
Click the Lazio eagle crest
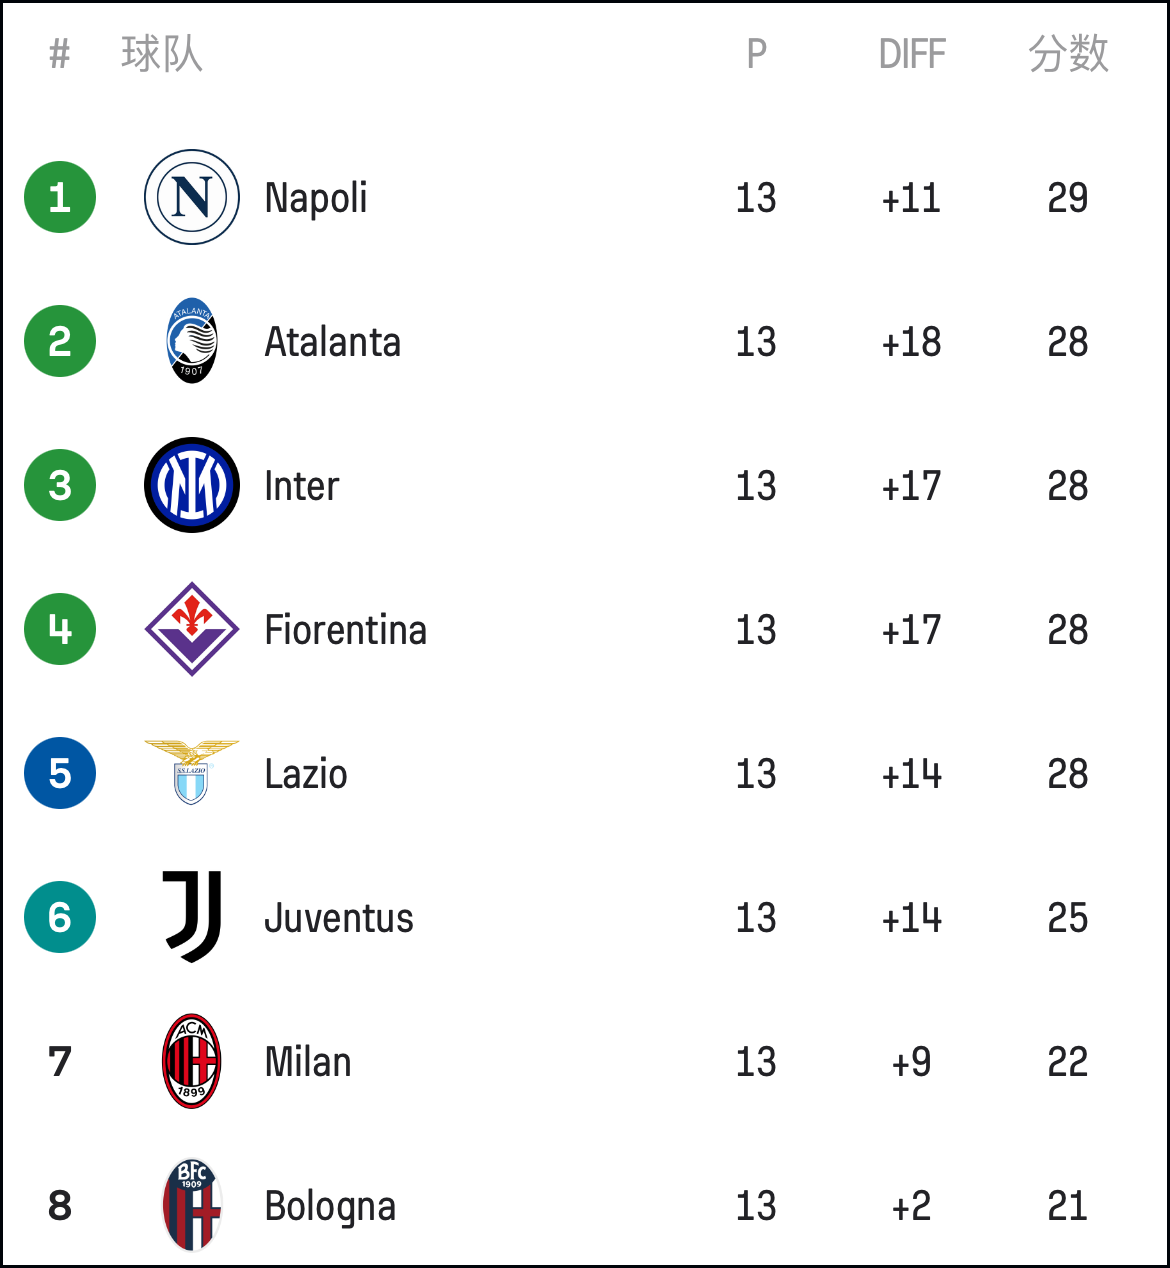pos(192,772)
